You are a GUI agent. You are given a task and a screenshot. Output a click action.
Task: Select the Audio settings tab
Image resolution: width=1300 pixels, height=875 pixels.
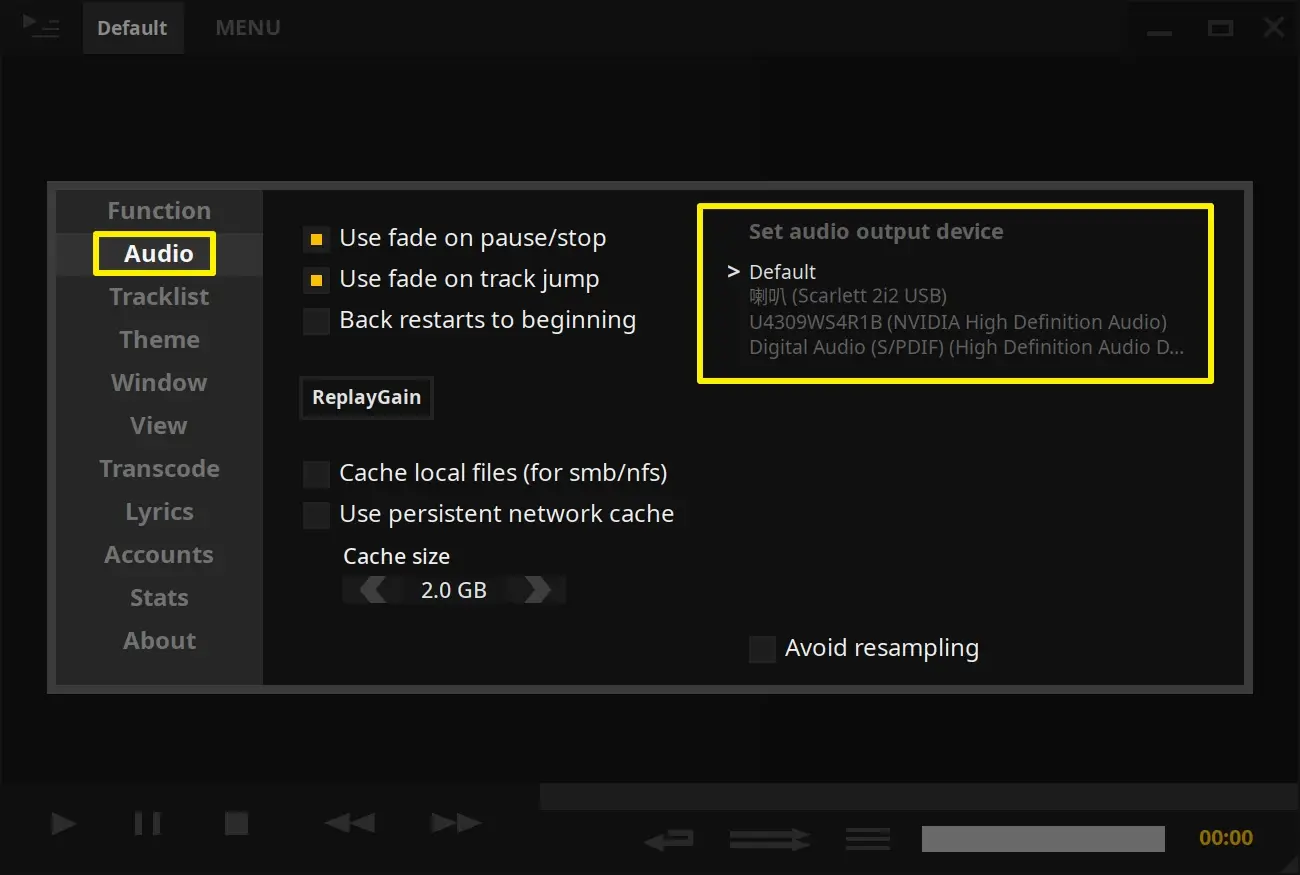pos(159,254)
